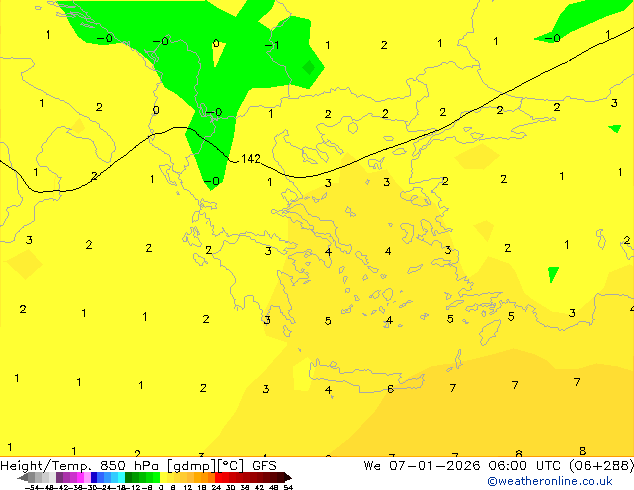Click the "24" label on the color scale
This screenshot has width=634, height=490.
click(x=216, y=487)
